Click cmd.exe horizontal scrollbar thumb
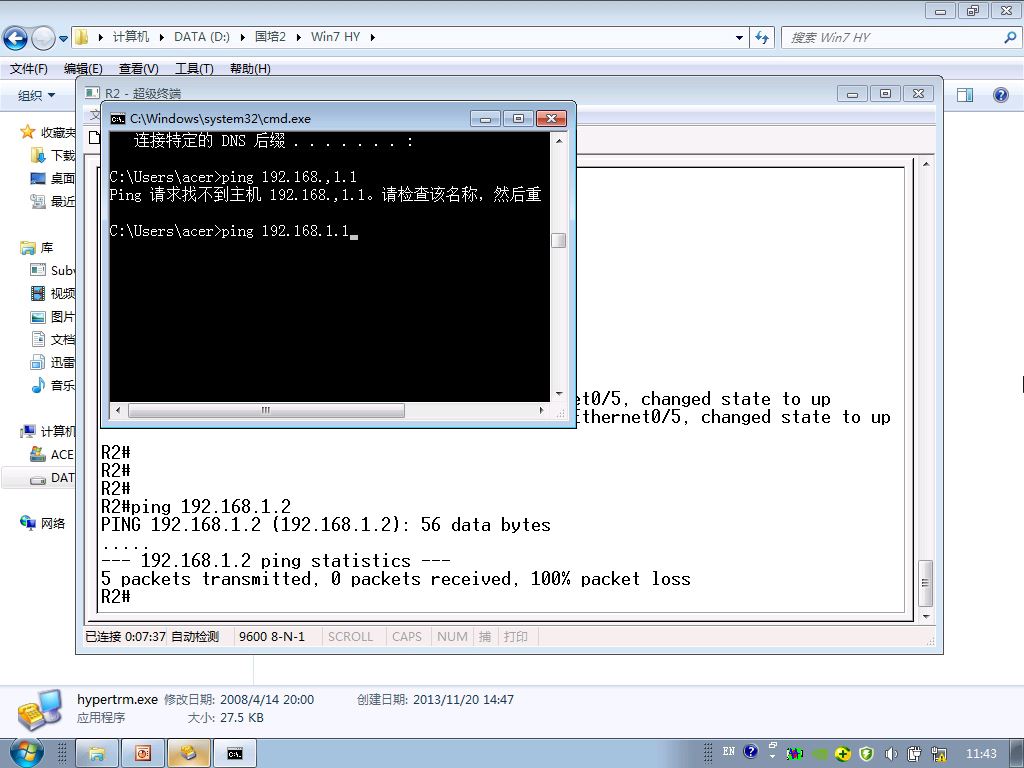 pos(266,410)
